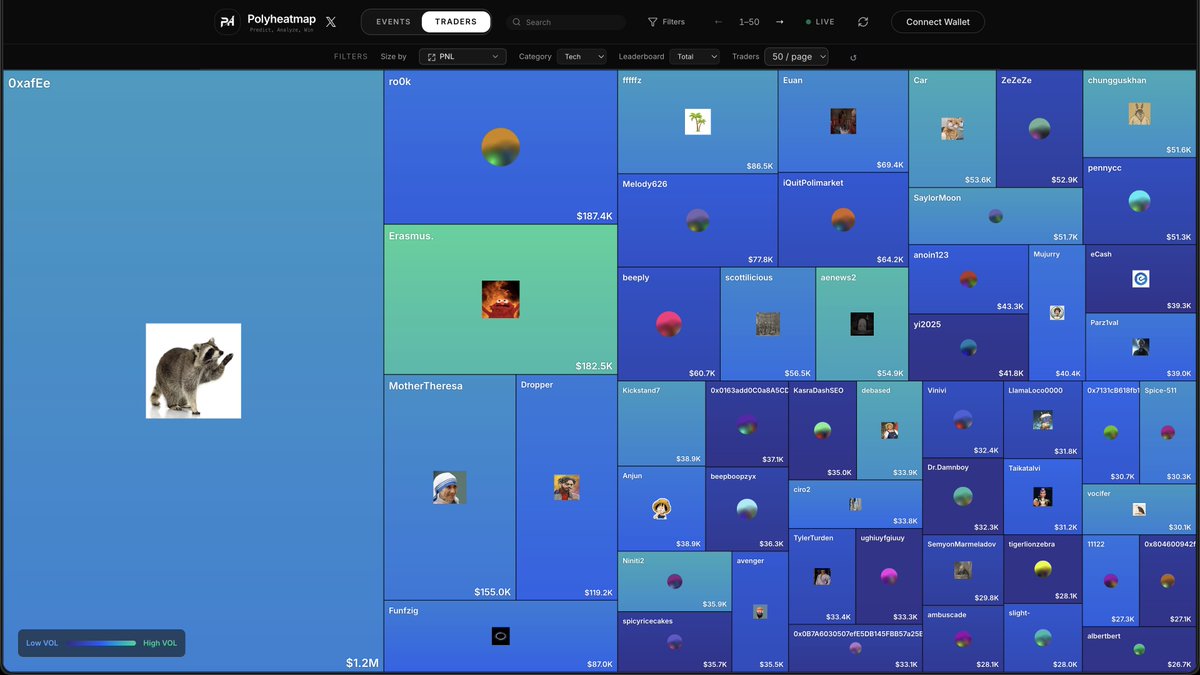This screenshot has width=1200, height=675.
Task: Click tigerlionzebra yellow orb avatar
Action: click(x=1043, y=569)
